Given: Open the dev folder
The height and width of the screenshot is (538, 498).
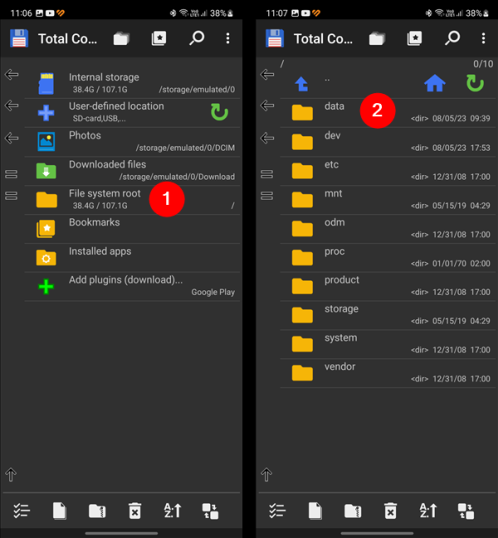Looking at the screenshot, I should pos(388,142).
